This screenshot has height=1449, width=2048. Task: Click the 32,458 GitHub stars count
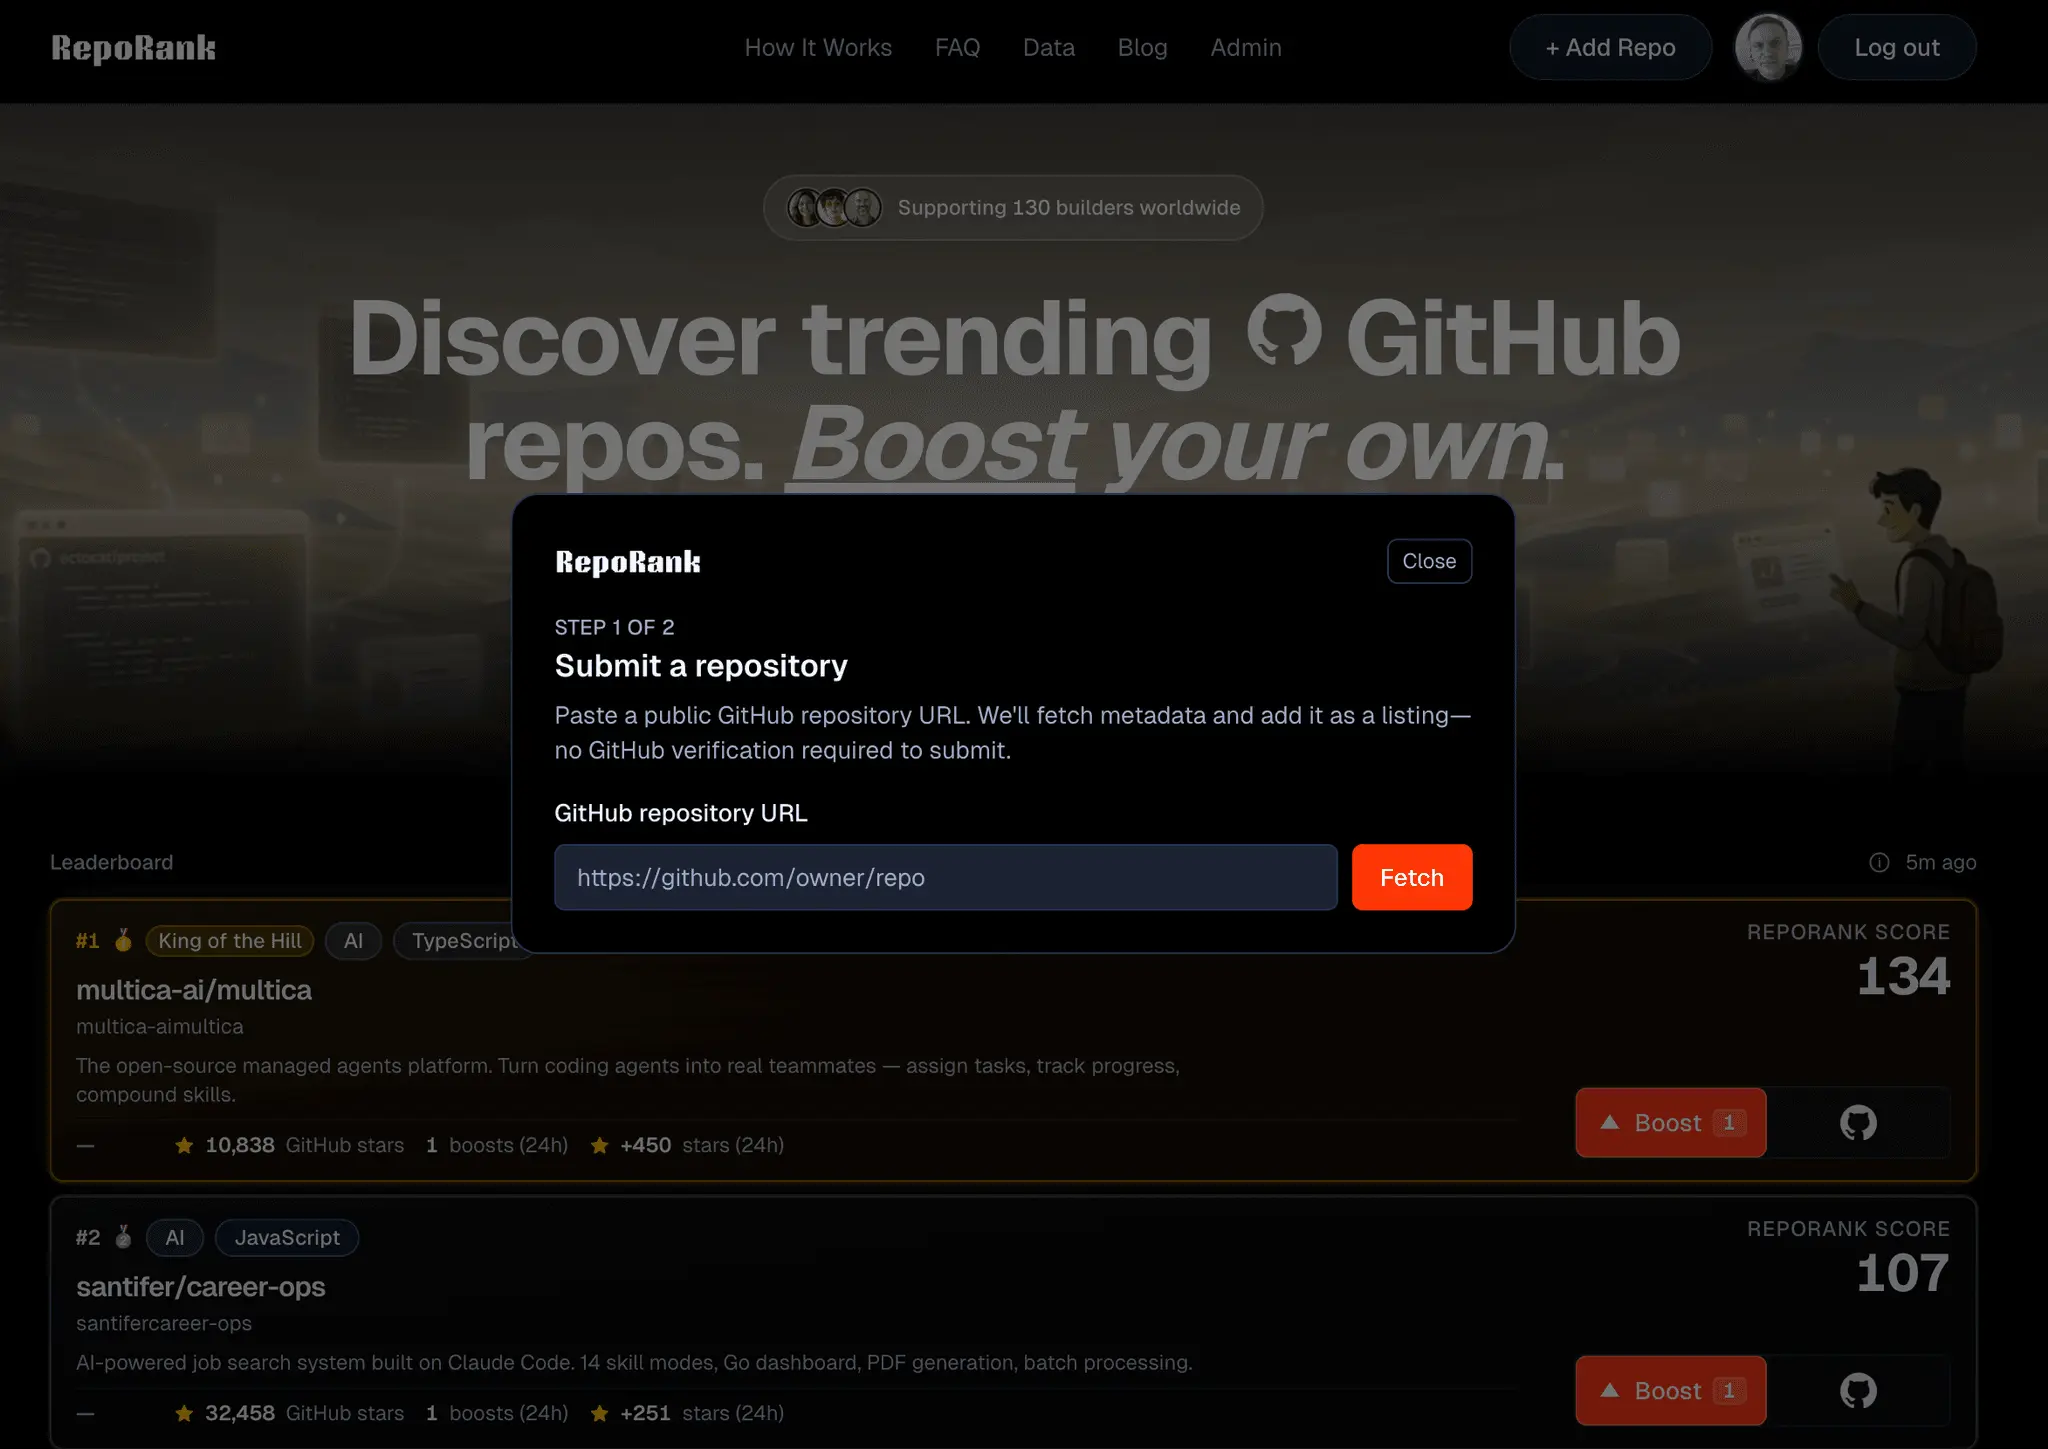click(290, 1413)
